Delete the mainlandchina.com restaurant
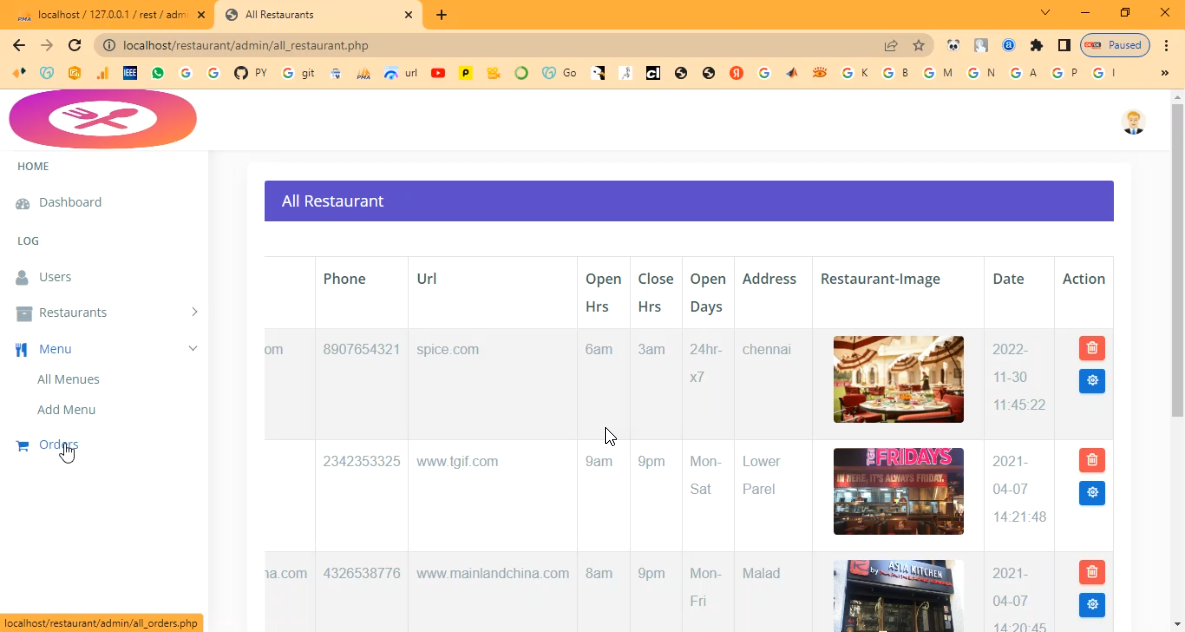This screenshot has height=632, width=1185. (1091, 572)
